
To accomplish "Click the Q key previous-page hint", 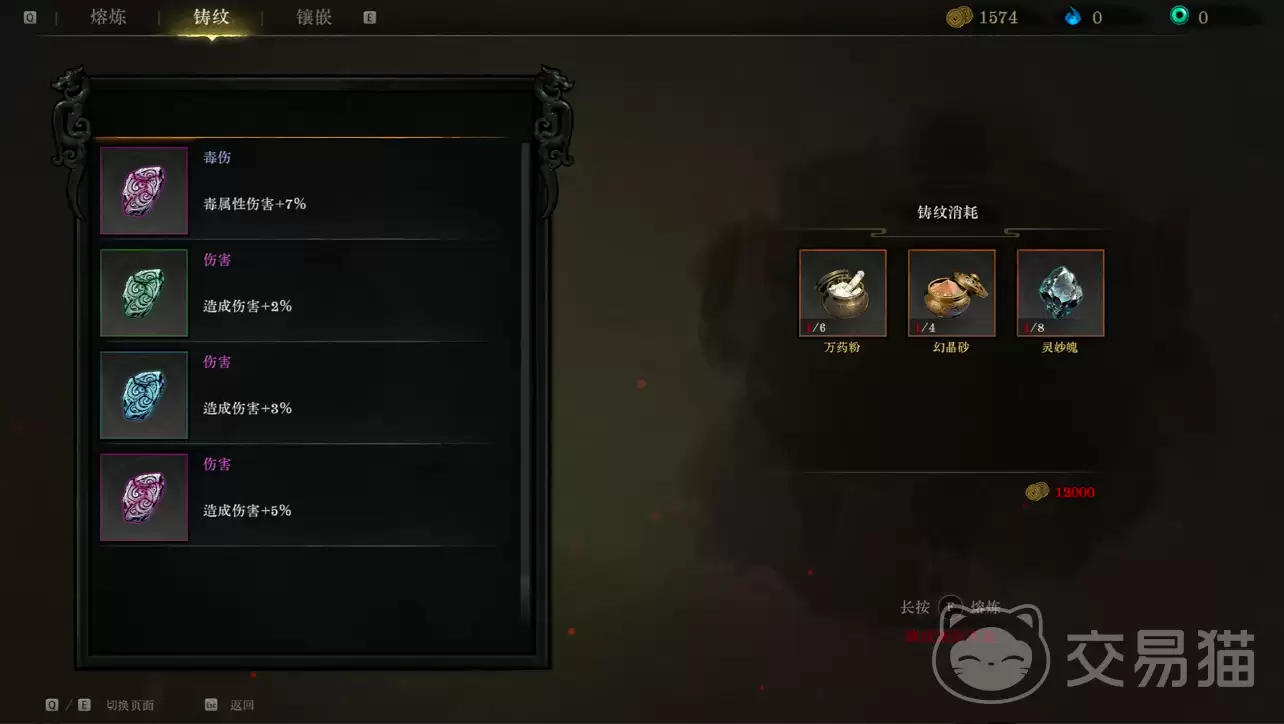I will pyautogui.click(x=29, y=17).
